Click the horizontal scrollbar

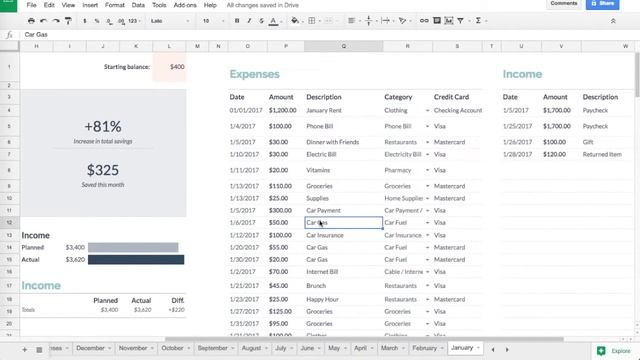[364, 339]
